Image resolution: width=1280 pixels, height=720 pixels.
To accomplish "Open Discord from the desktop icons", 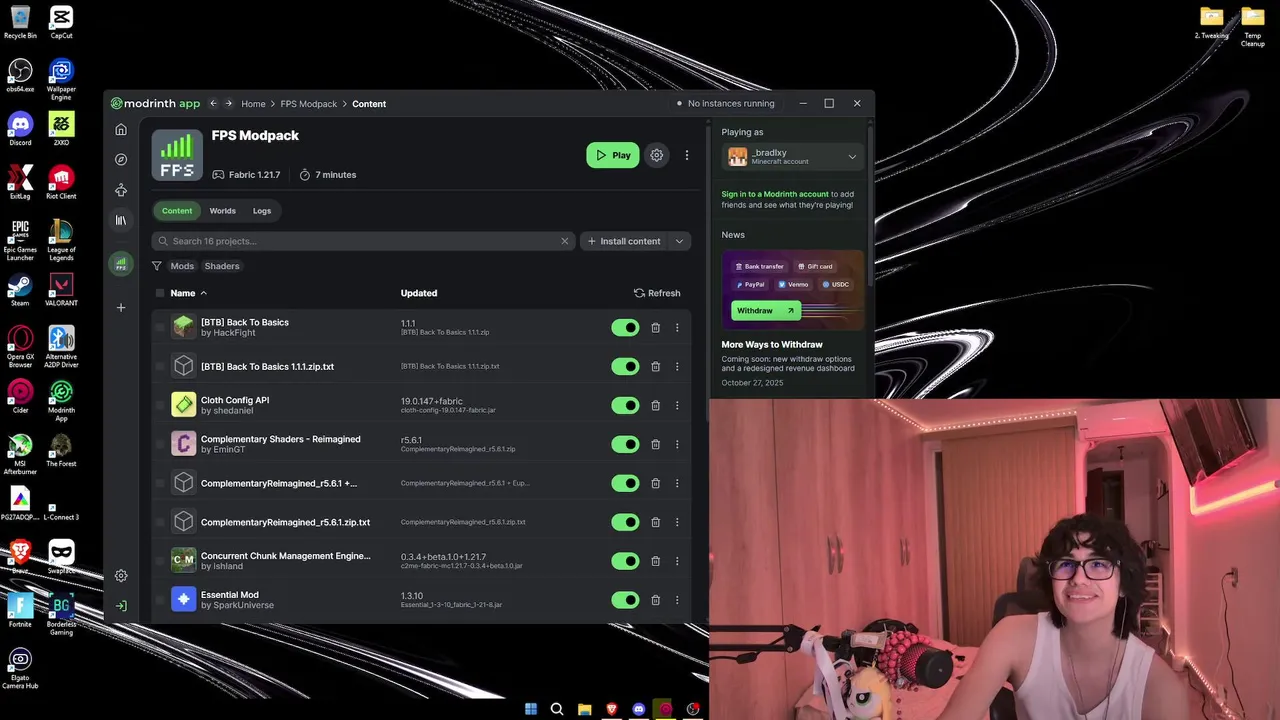I will (20, 130).
